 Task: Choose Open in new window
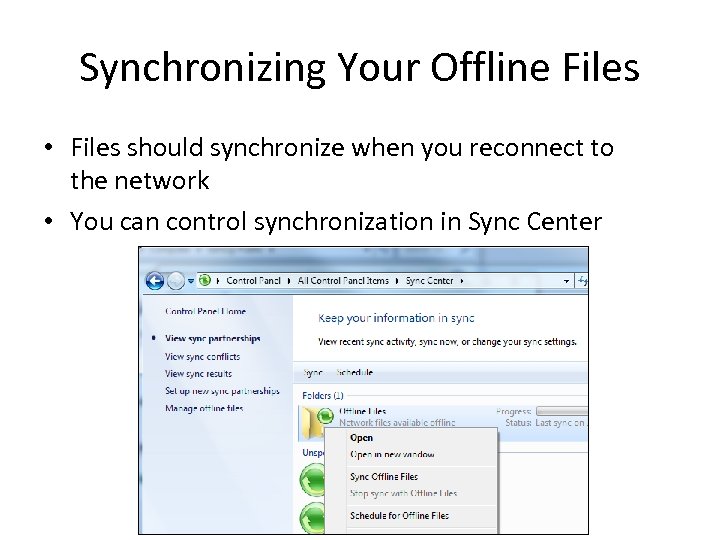pos(392,455)
